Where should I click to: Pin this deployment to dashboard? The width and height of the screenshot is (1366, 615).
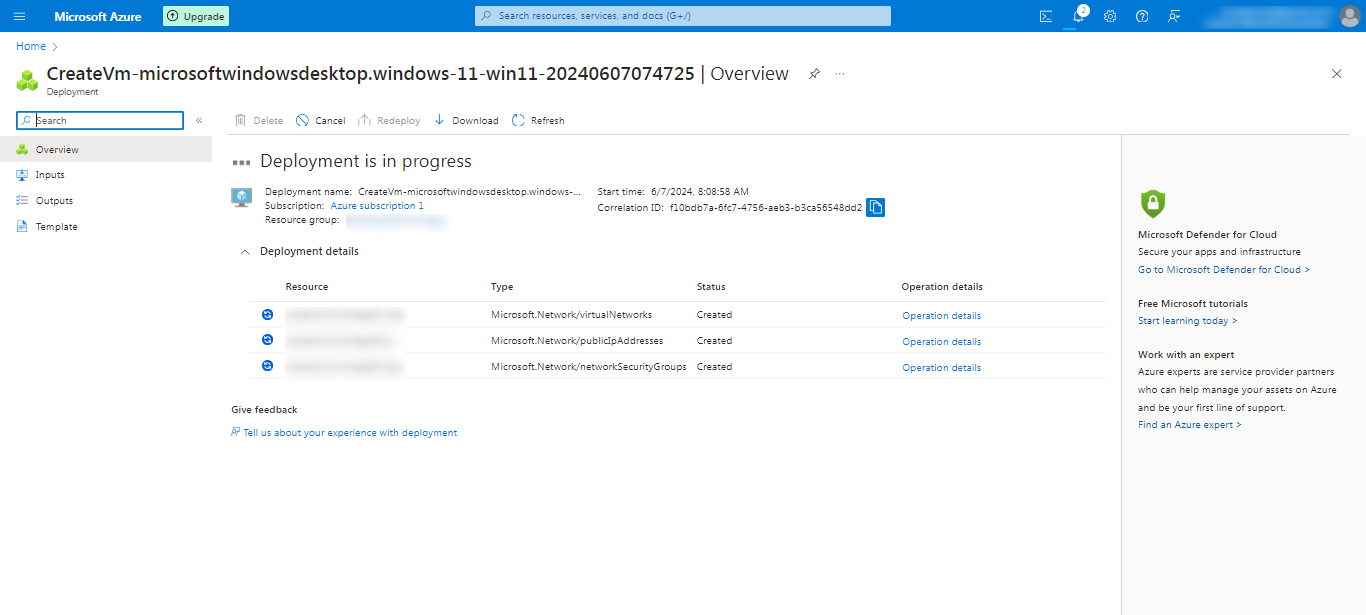814,74
